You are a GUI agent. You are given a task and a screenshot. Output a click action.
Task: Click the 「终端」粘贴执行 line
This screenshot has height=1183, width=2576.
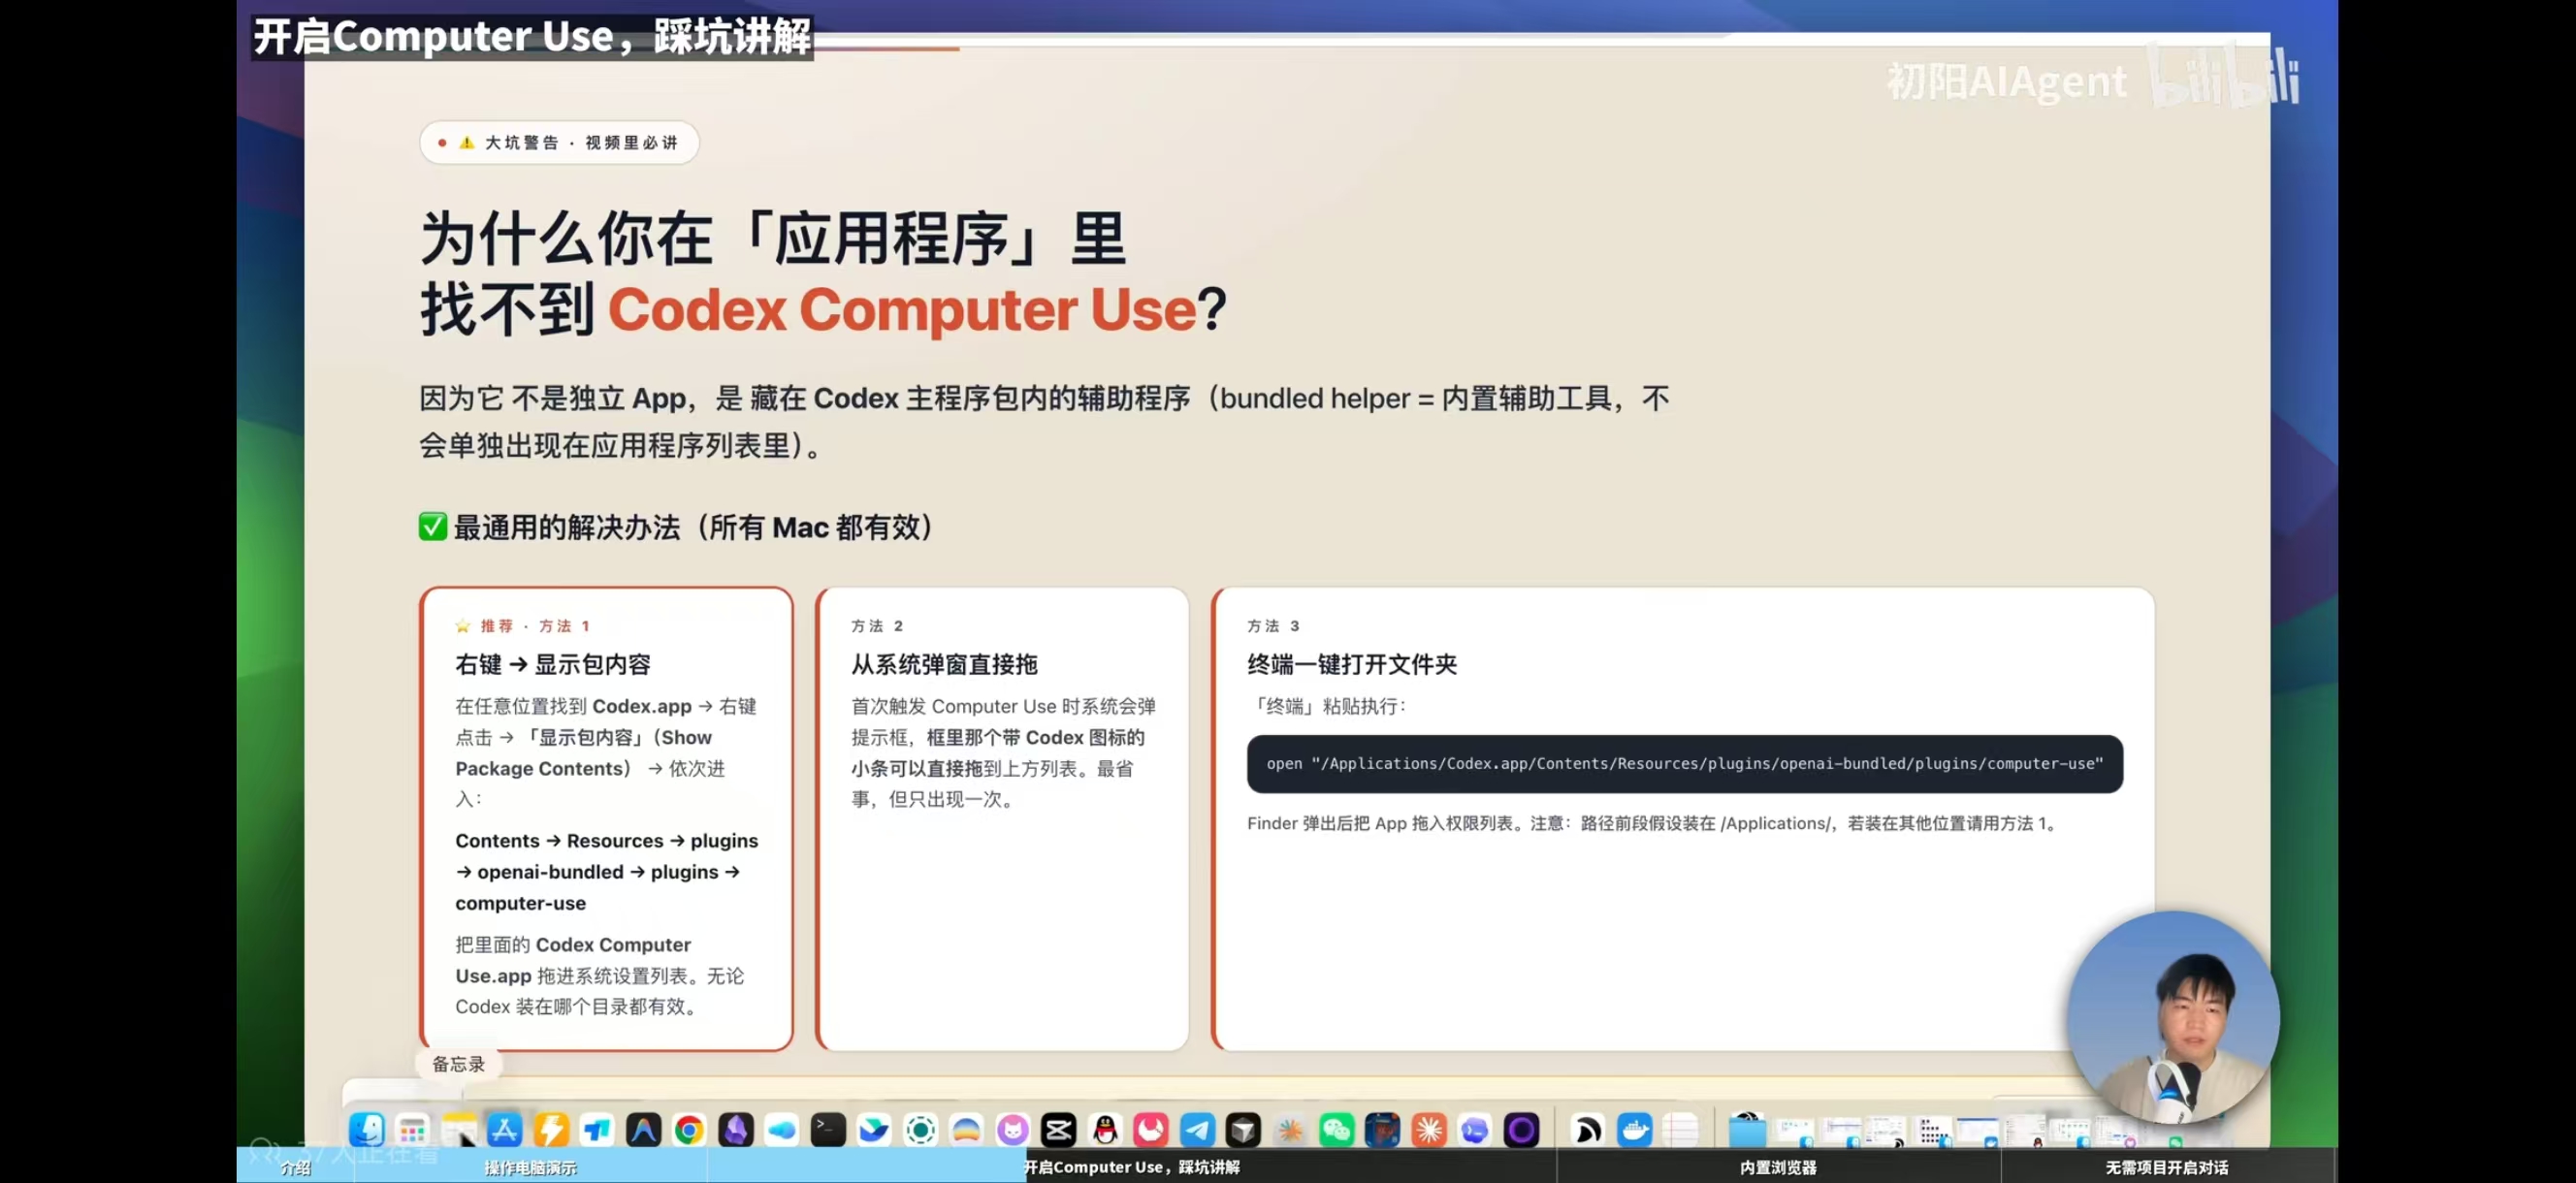(x=1327, y=706)
